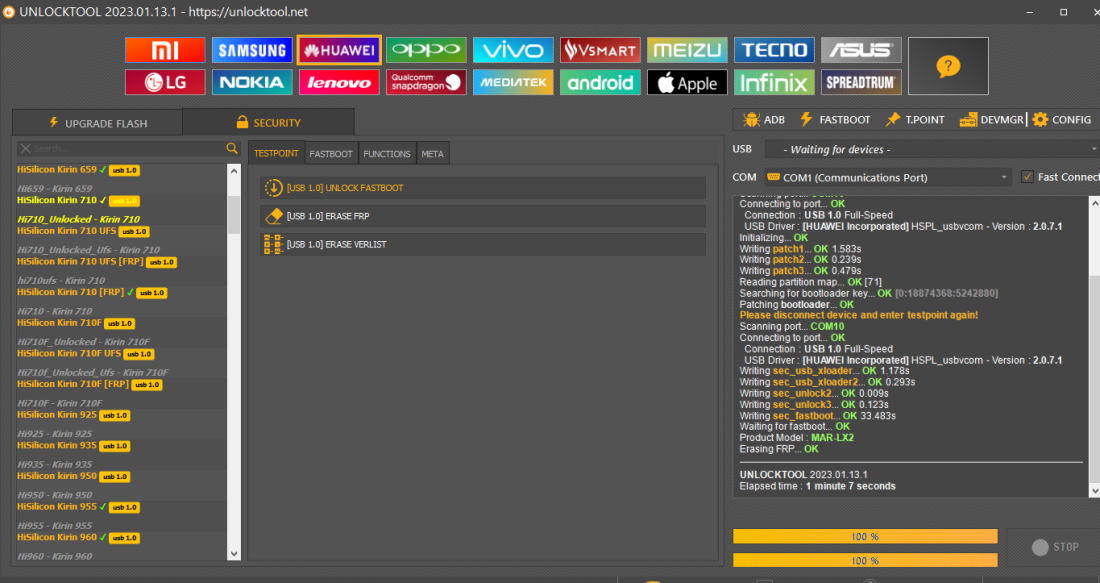Image resolution: width=1100 pixels, height=583 pixels.
Task: Select the OPPO brand icon
Action: 426,51
